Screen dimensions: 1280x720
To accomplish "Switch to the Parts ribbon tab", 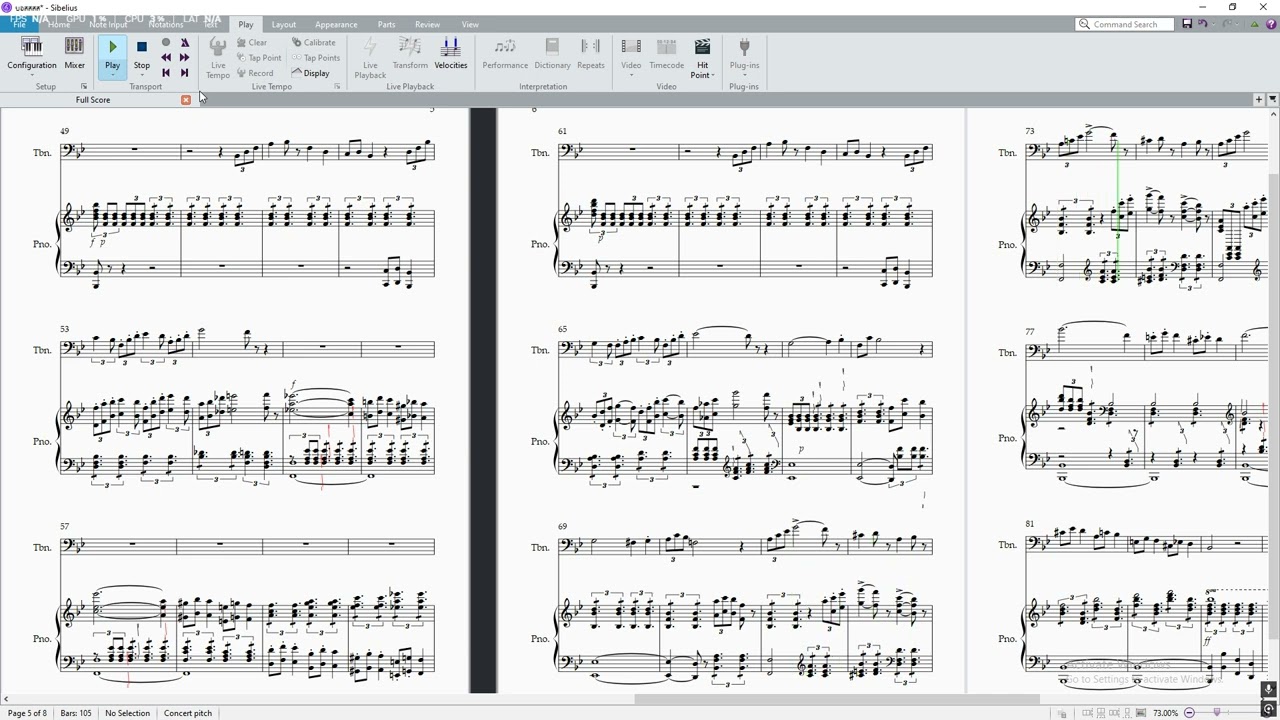I will 387,24.
